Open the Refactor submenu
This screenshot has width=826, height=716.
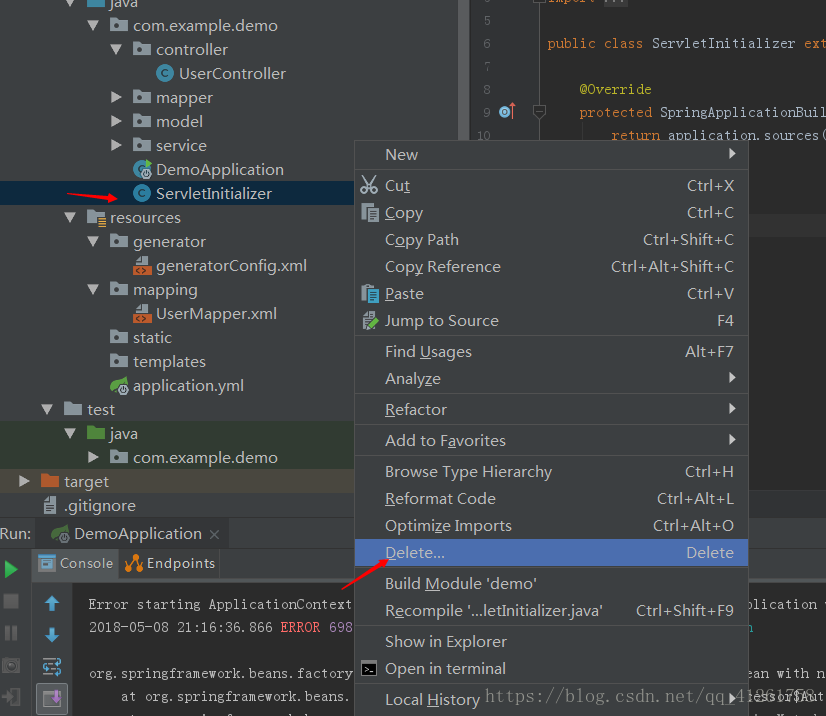pos(552,409)
